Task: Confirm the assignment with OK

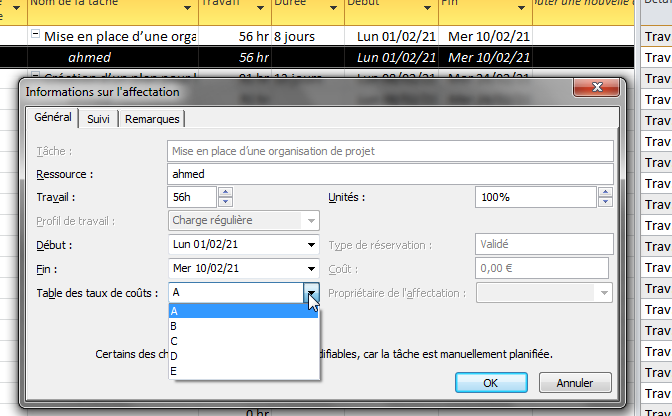Action: click(x=490, y=382)
